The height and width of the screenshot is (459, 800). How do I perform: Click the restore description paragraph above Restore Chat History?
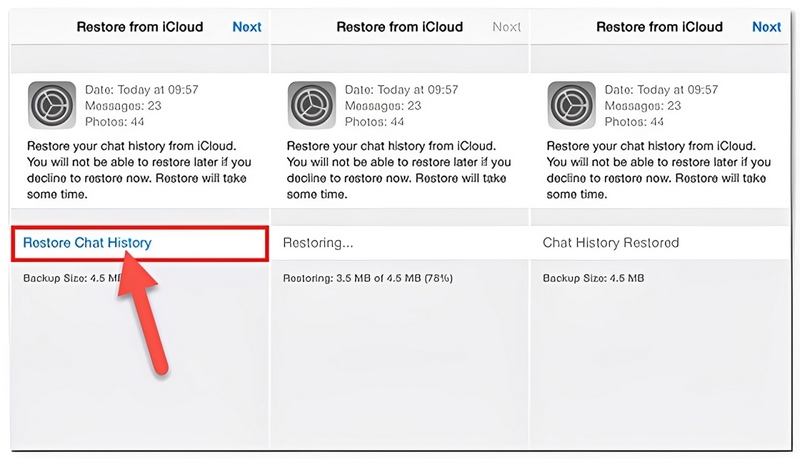139,170
